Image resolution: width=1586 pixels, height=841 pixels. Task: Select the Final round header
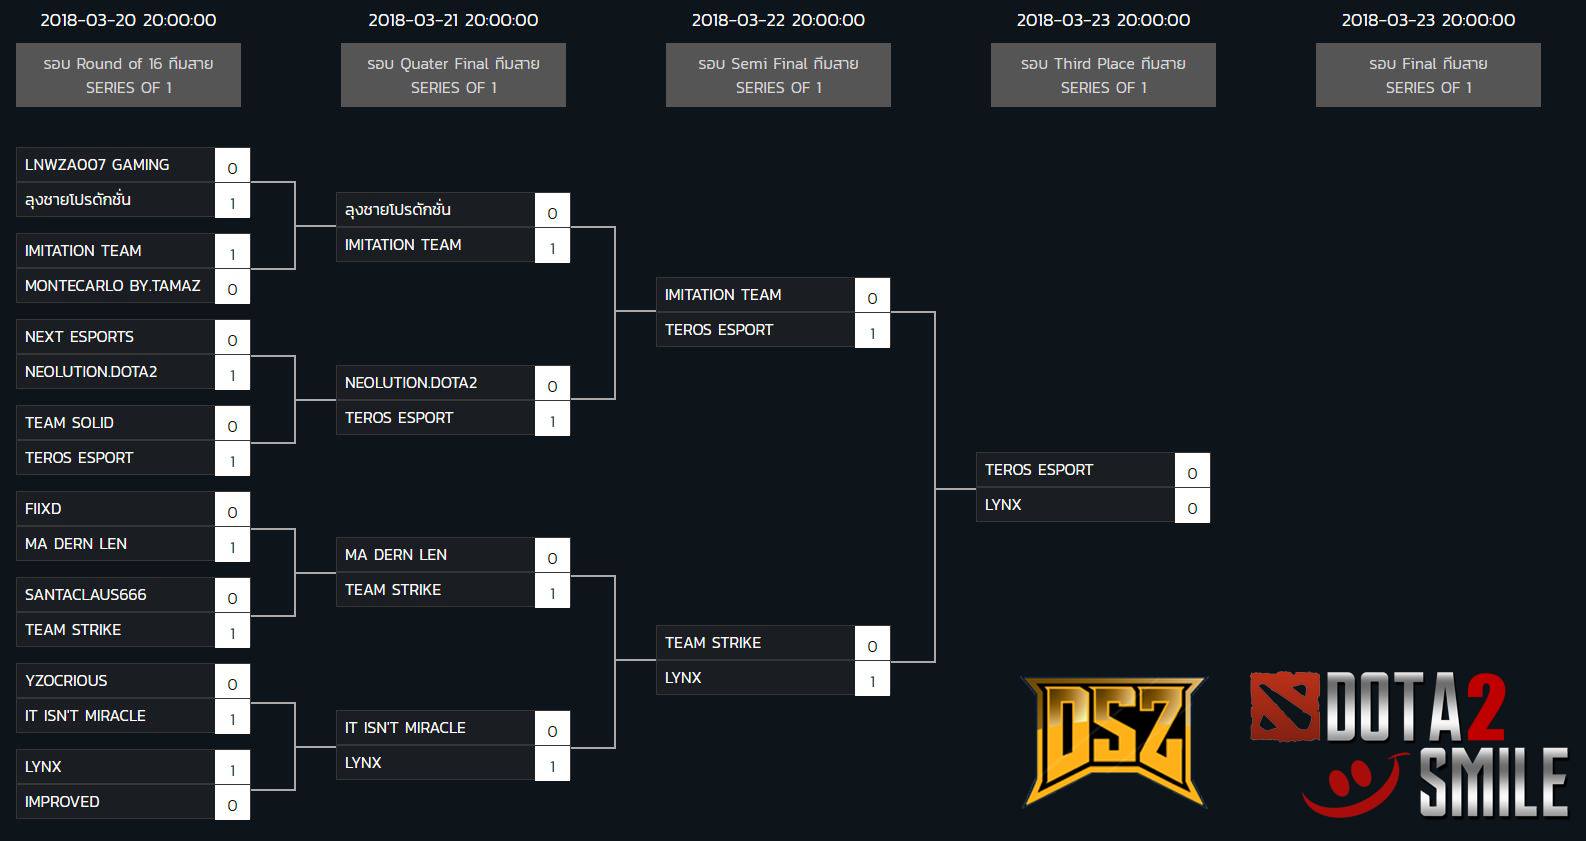(x=1428, y=75)
